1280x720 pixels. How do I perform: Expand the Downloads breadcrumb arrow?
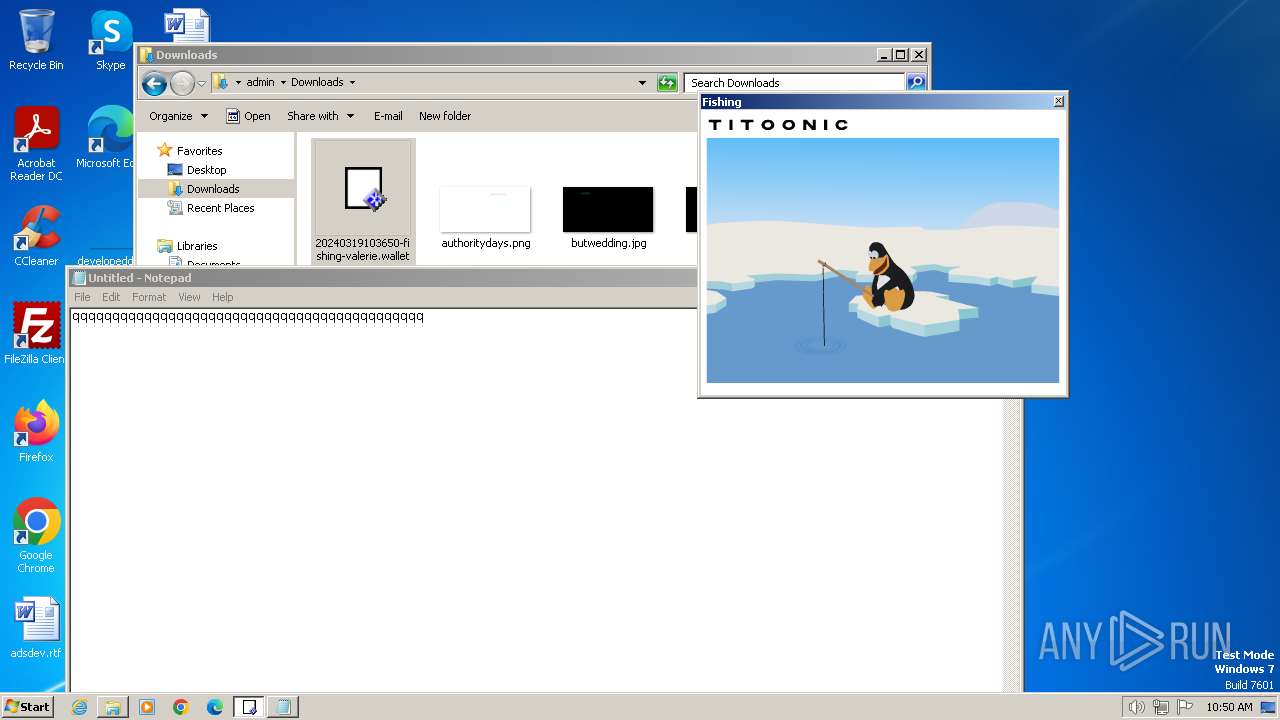[352, 83]
